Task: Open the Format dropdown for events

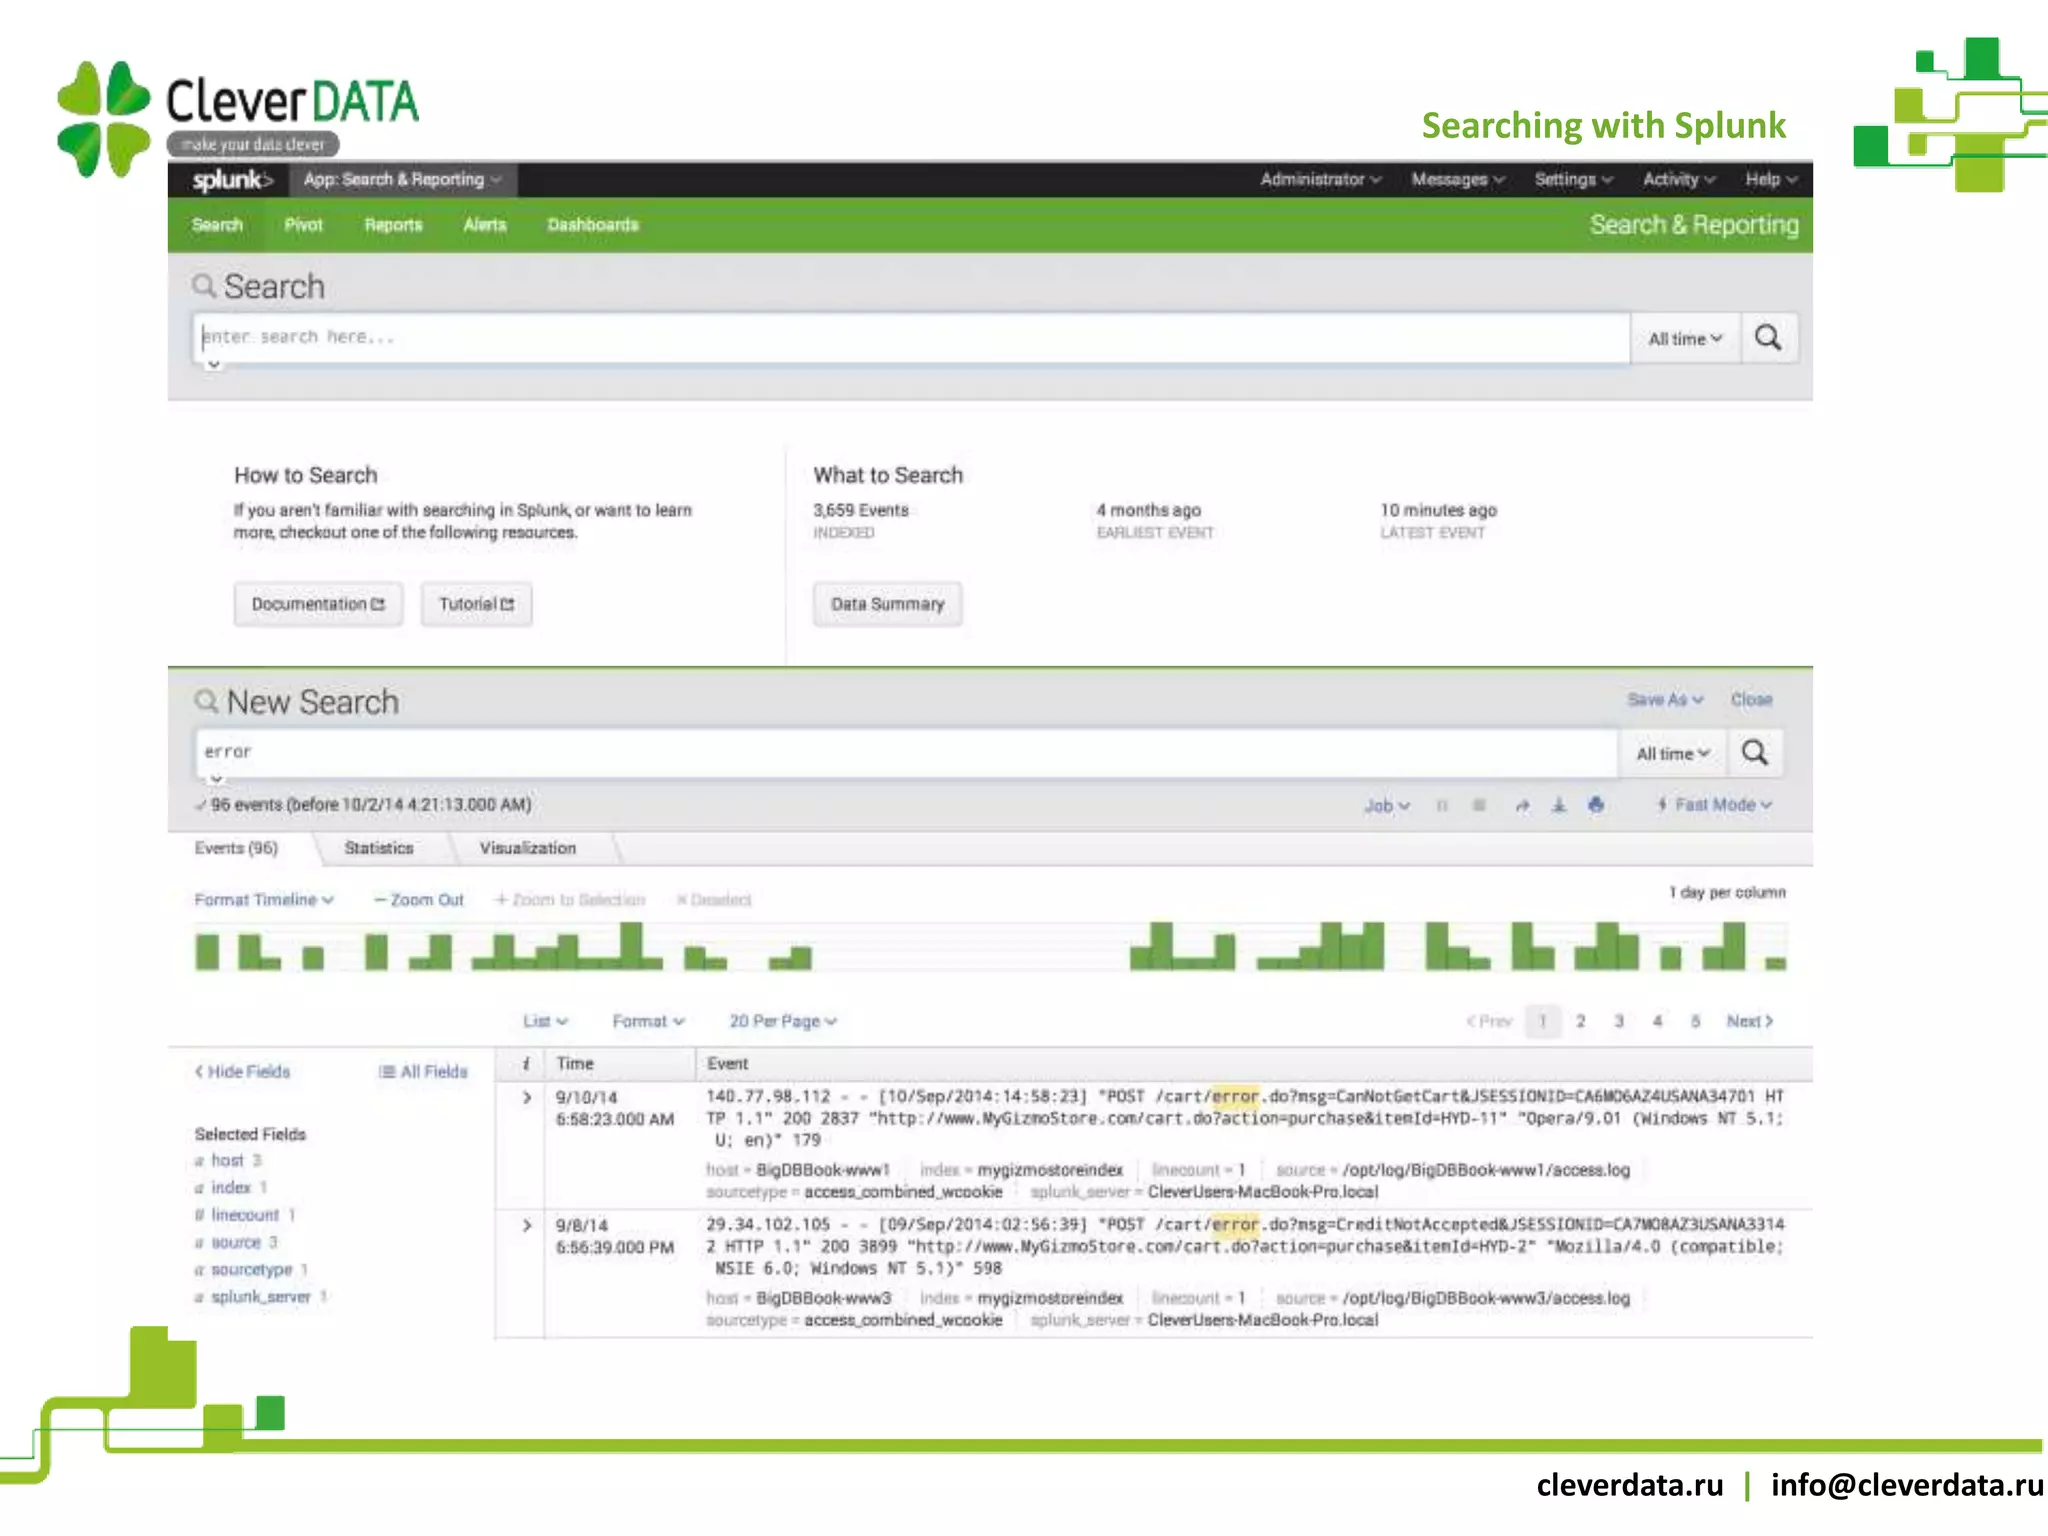Action: coord(648,1021)
